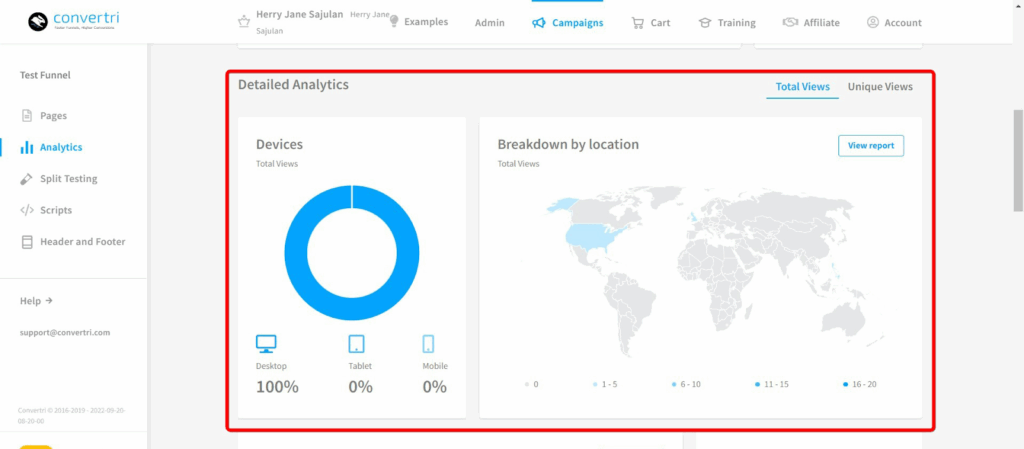
Task: Open the Pages sidebar icon
Action: click(28, 116)
